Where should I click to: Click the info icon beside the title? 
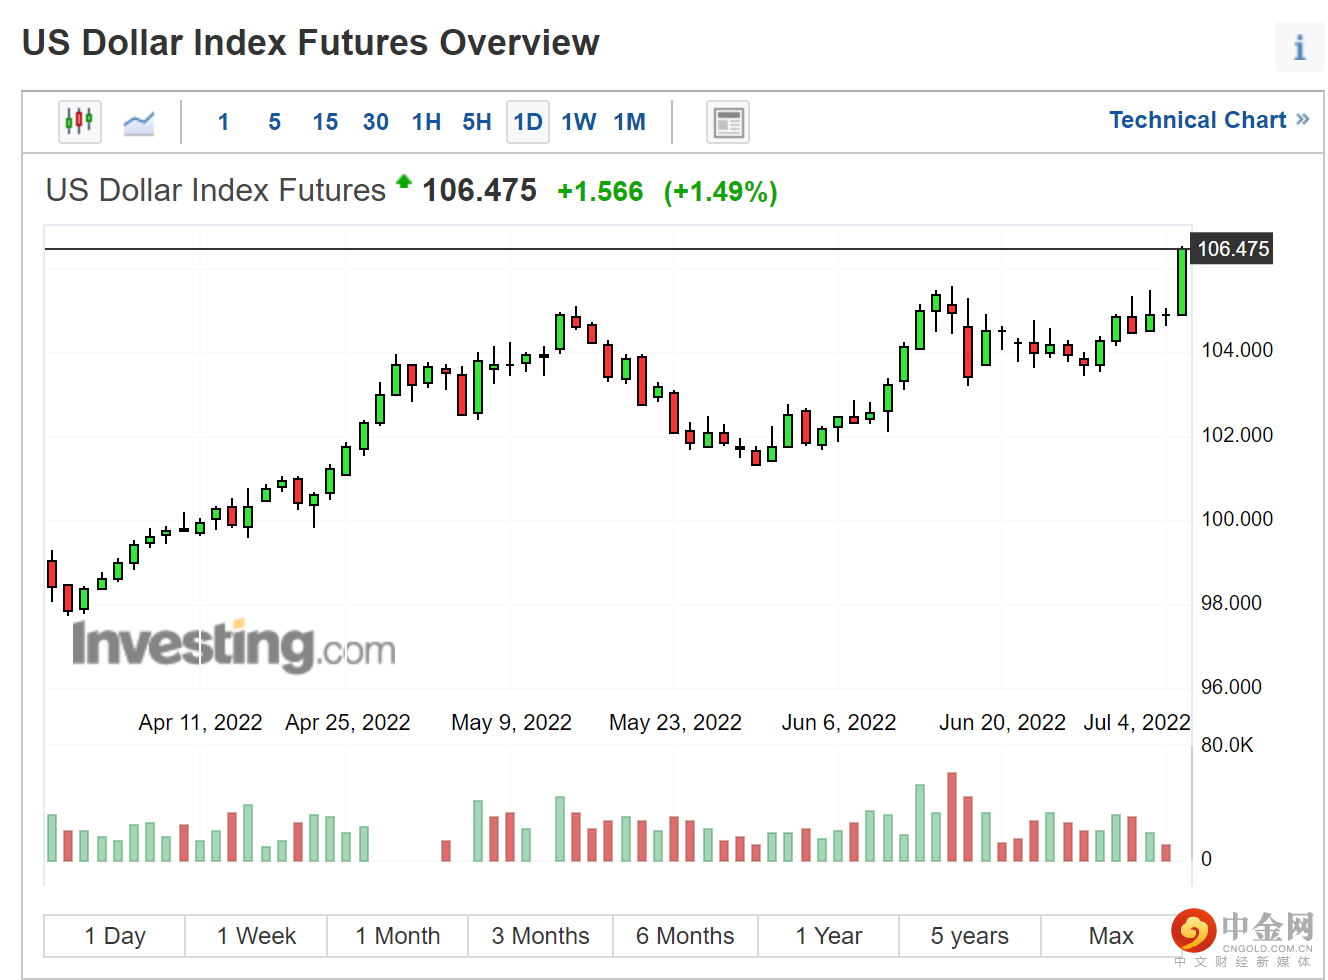1299,47
